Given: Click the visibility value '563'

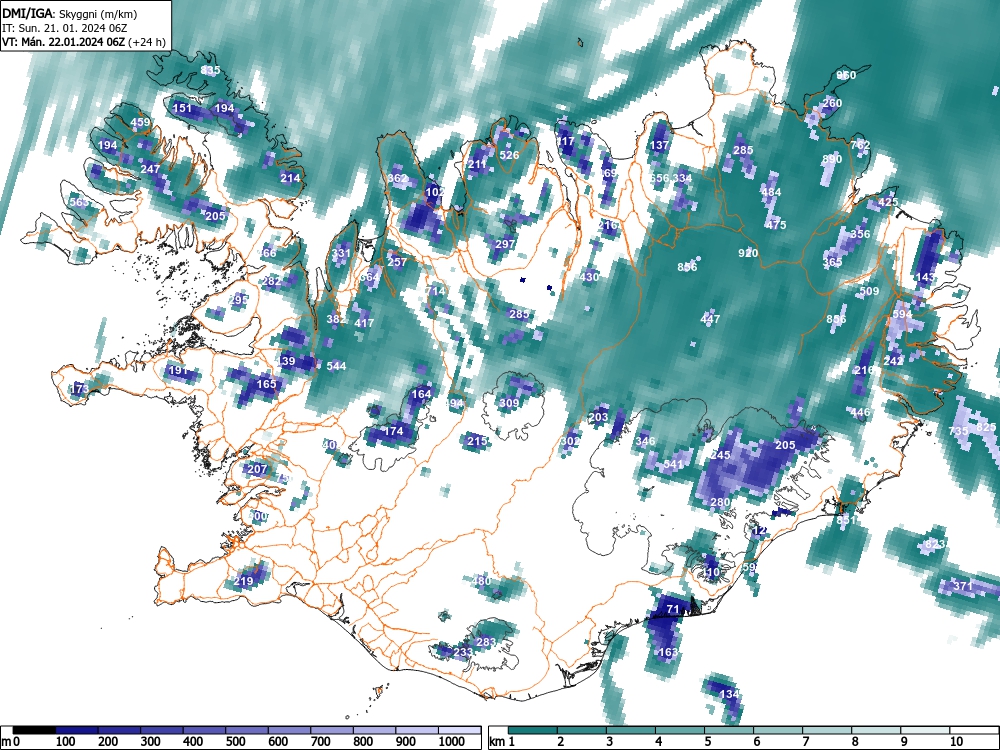Looking at the screenshot, I should [x=79, y=202].
